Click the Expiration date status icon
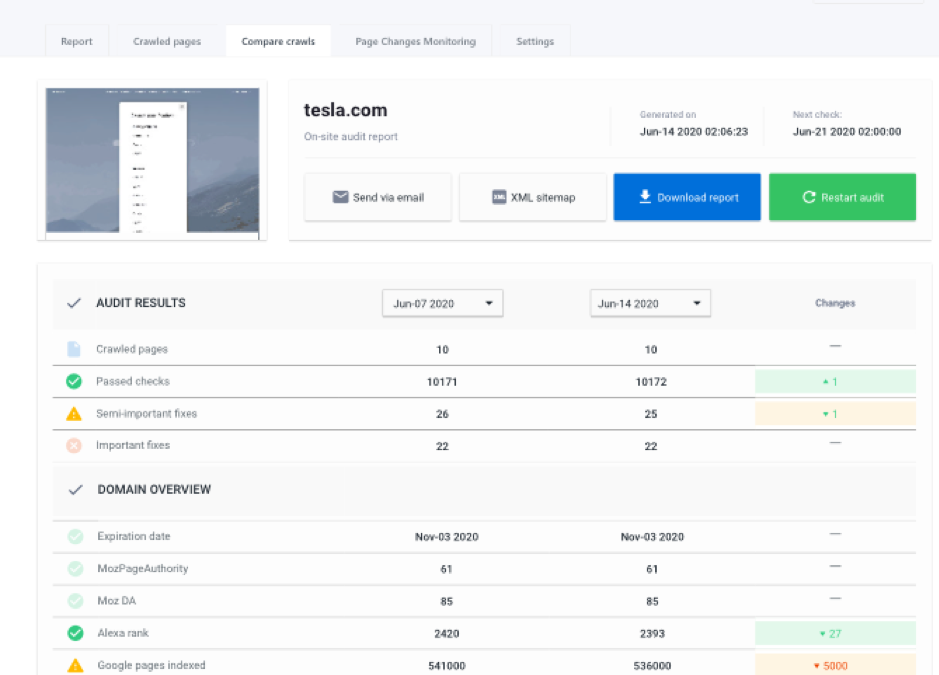The width and height of the screenshot is (939, 675). click(x=75, y=536)
